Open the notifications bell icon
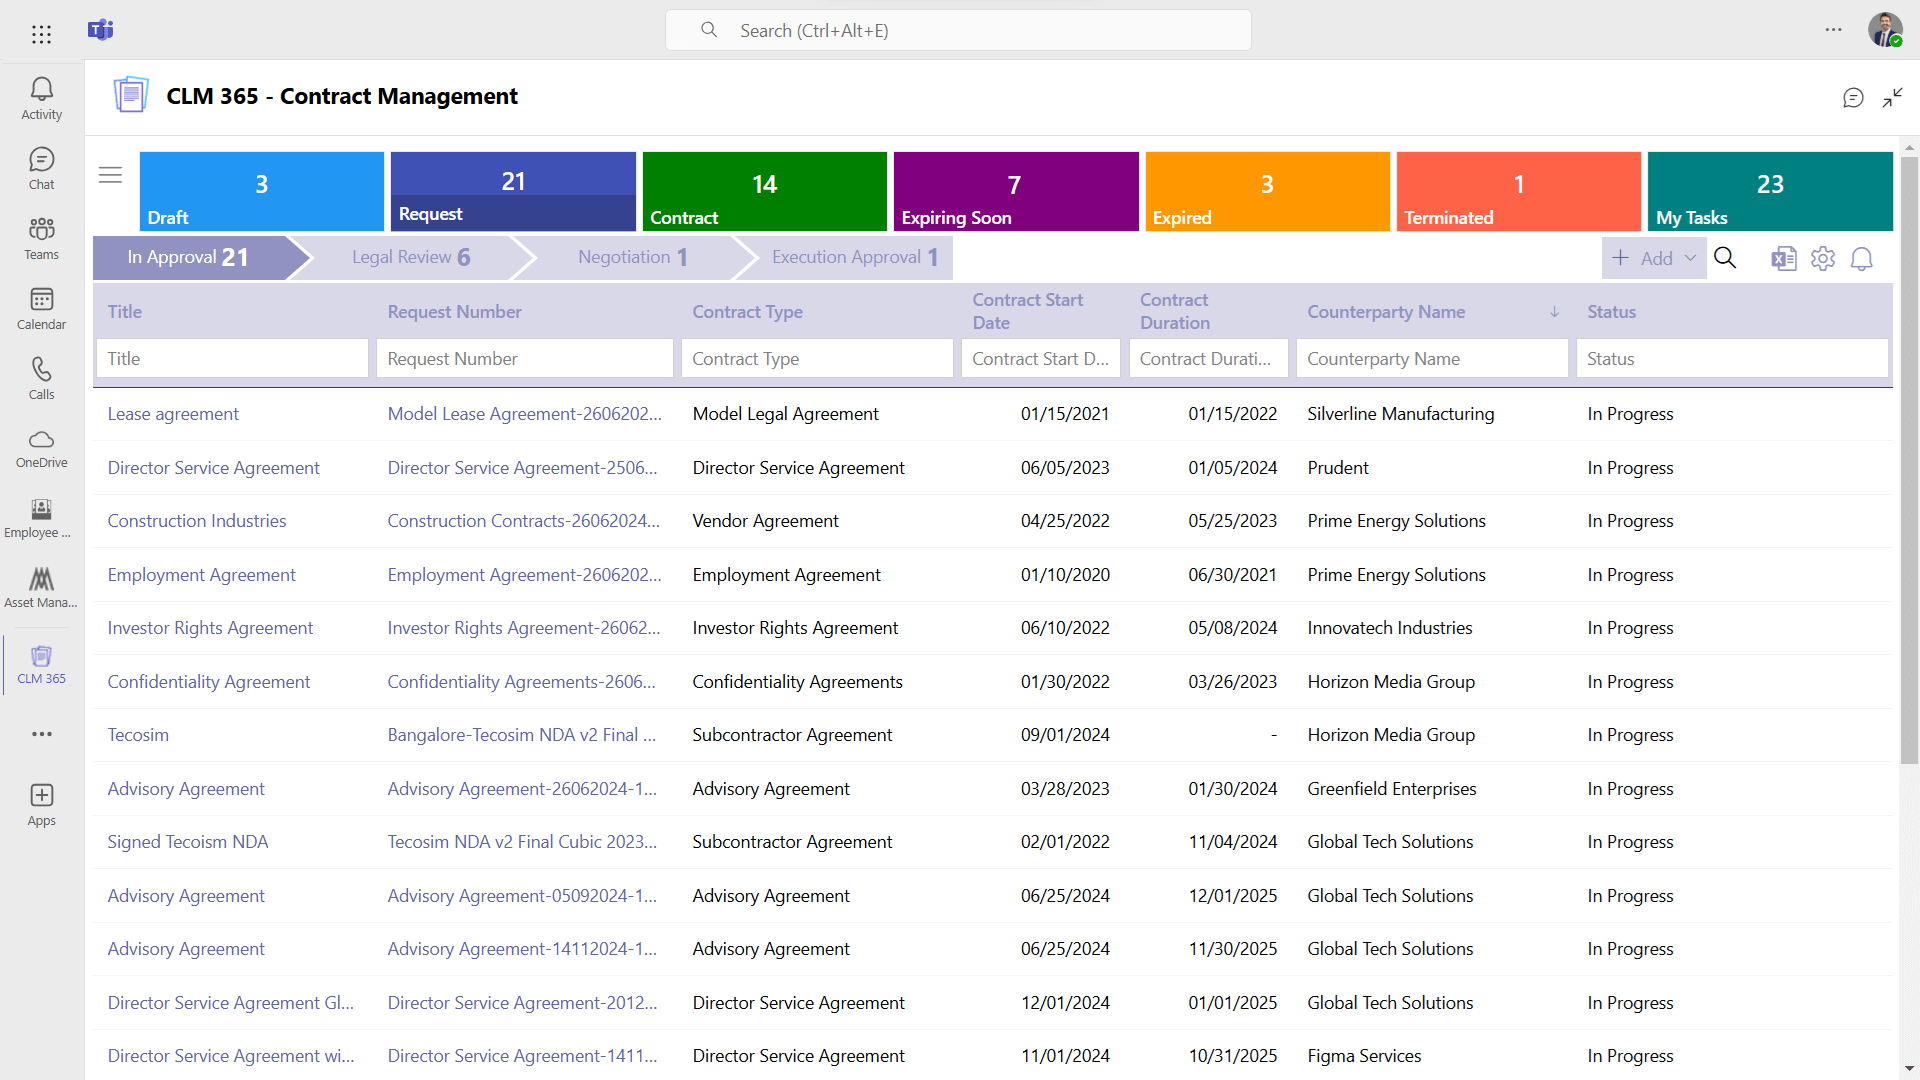Image resolution: width=1920 pixels, height=1080 pixels. point(1862,258)
